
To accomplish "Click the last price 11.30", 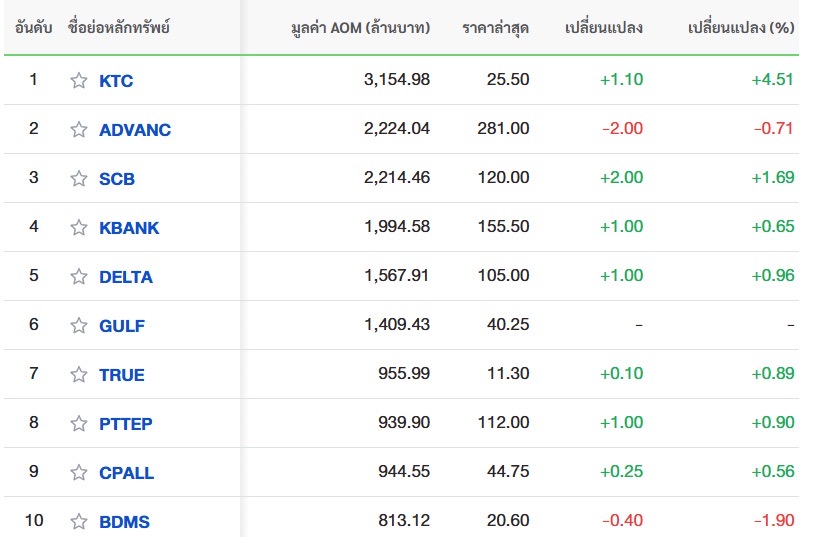I will [x=508, y=373].
